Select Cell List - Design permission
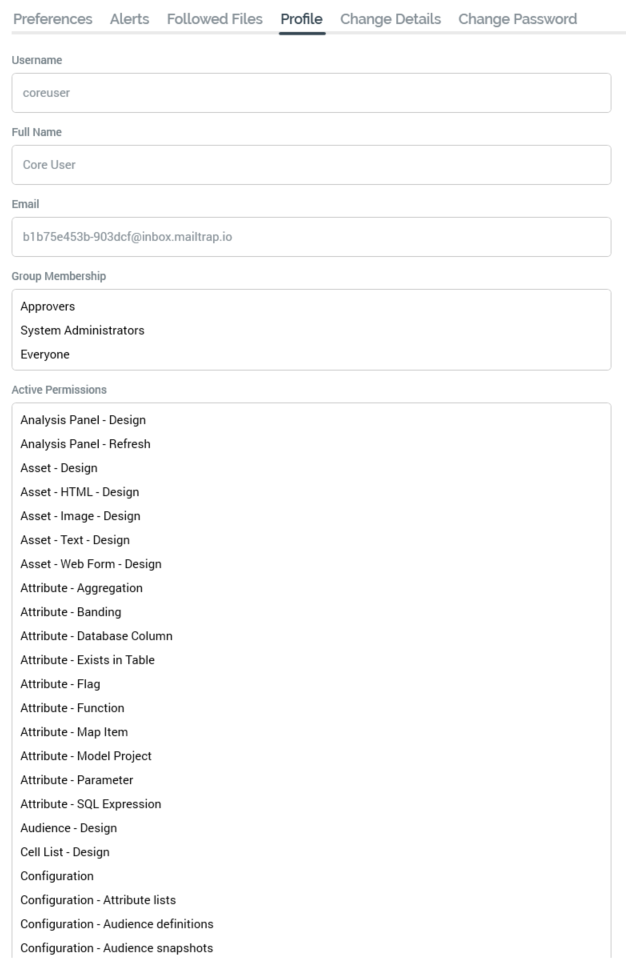The height and width of the screenshot is (961, 626). click(65, 852)
